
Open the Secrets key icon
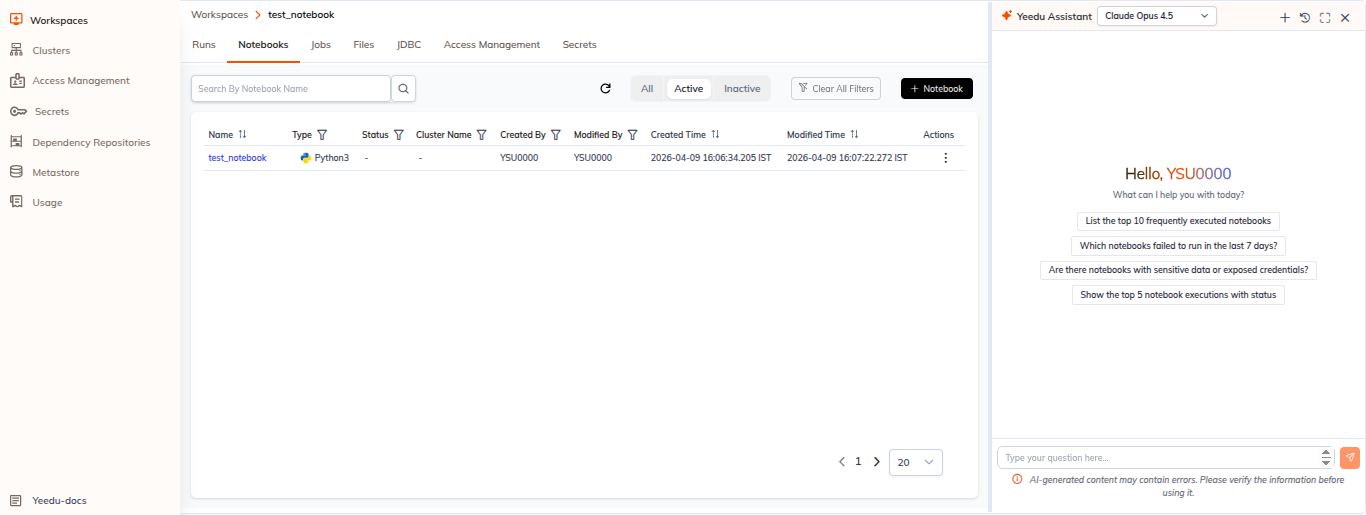pyautogui.click(x=18, y=111)
